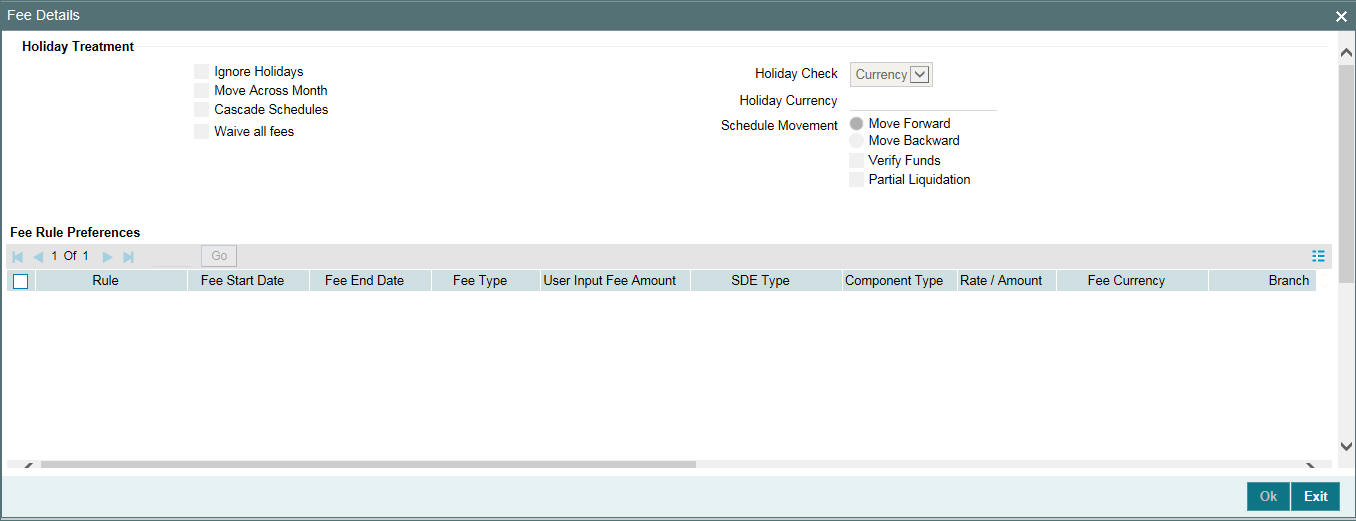Go to next page of fee rules
The width and height of the screenshot is (1356, 521).
107,256
